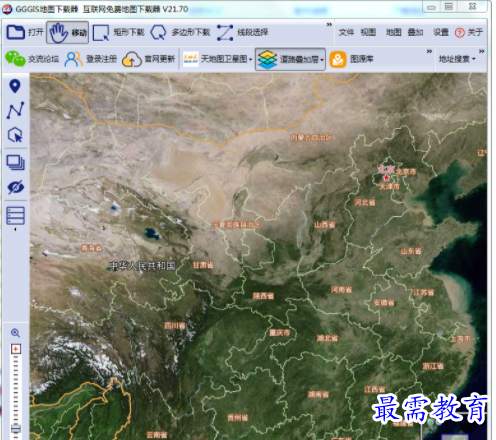Choose the 矩形下载 rectangle tool
496x440 pixels.
[x=118, y=32]
